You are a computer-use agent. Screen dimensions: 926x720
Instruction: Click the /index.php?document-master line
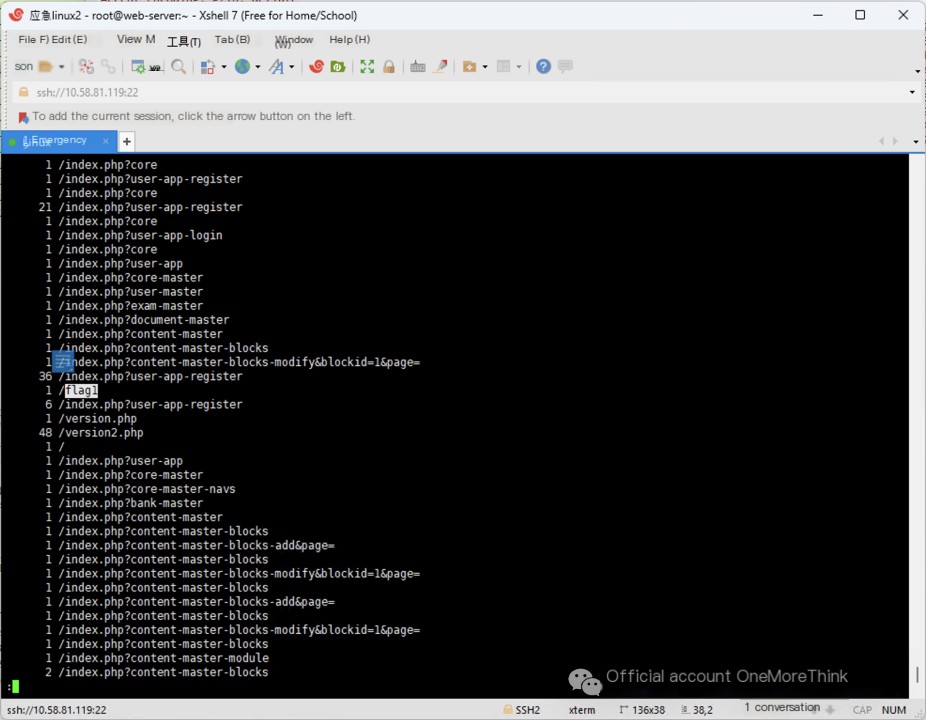coord(144,320)
